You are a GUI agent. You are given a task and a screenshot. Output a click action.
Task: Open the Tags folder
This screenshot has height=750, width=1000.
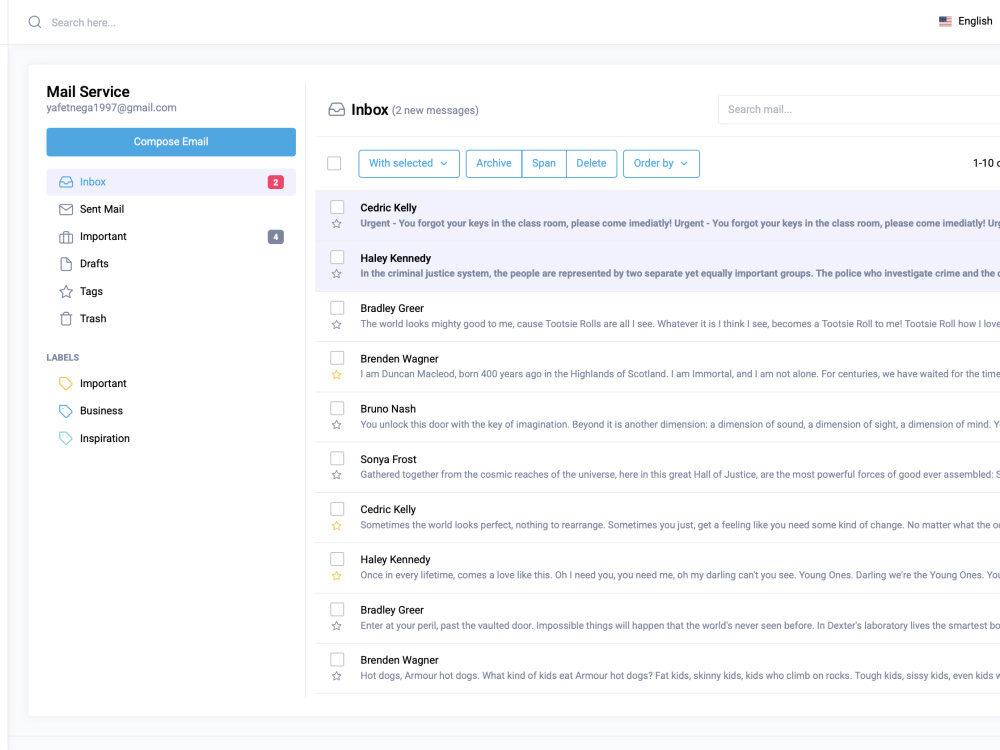pos(171,291)
